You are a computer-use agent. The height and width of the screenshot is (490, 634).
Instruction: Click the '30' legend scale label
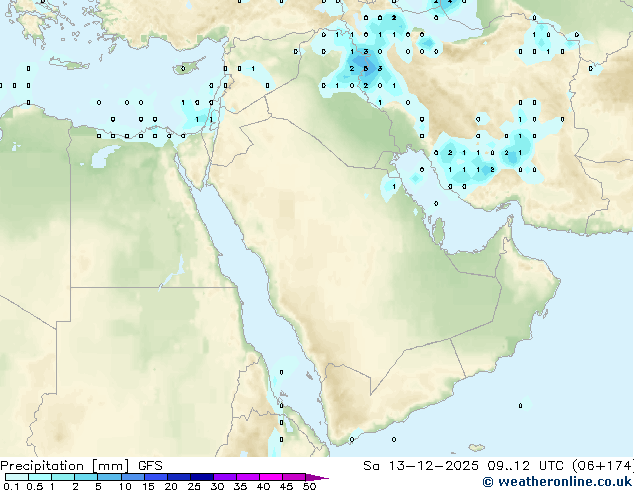217,486
